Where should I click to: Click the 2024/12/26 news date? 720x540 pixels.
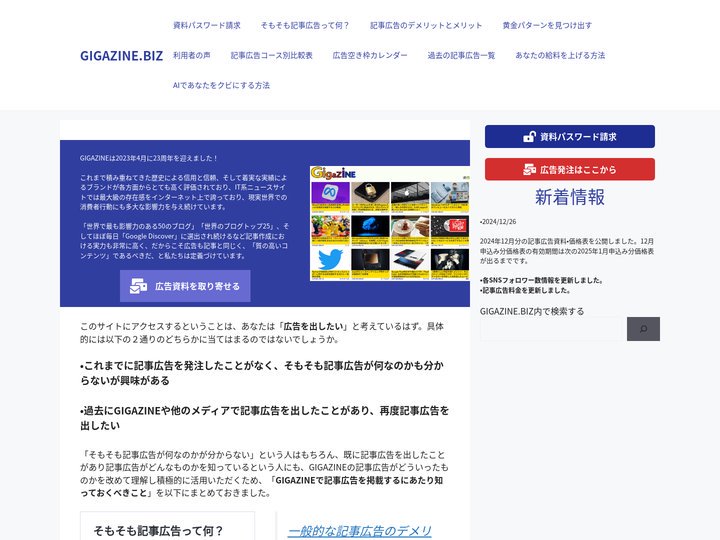tap(498, 221)
